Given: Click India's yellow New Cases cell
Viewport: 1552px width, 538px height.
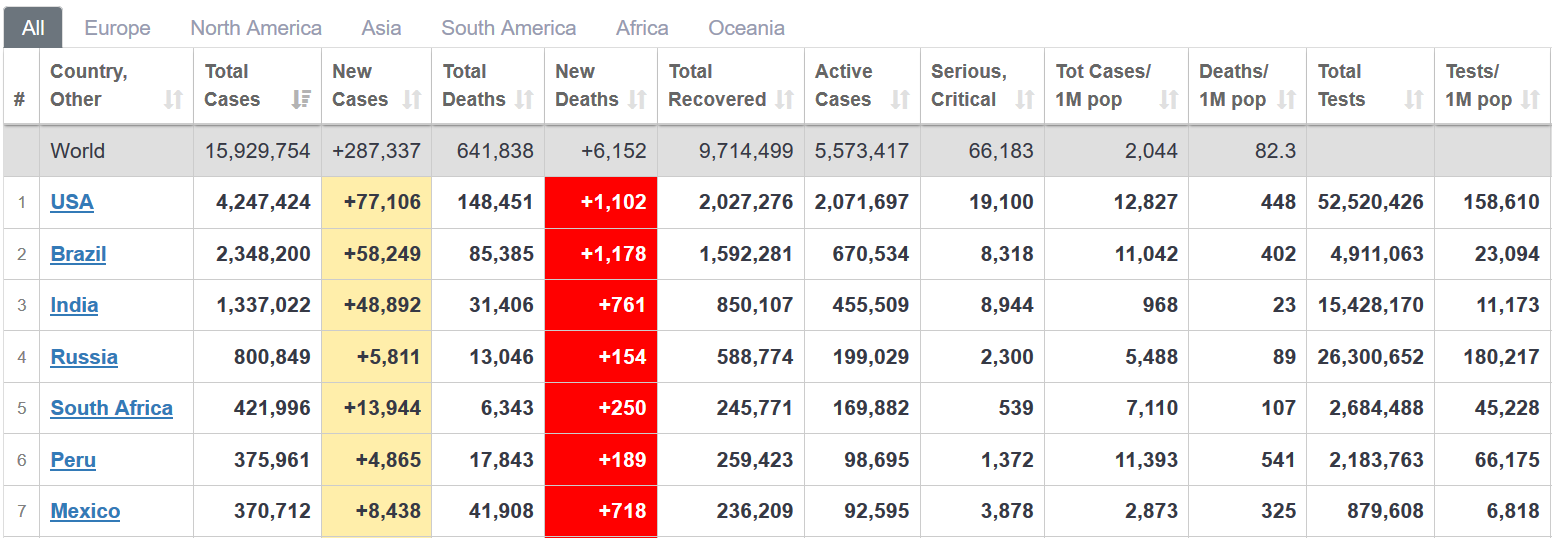Looking at the screenshot, I should point(377,305).
